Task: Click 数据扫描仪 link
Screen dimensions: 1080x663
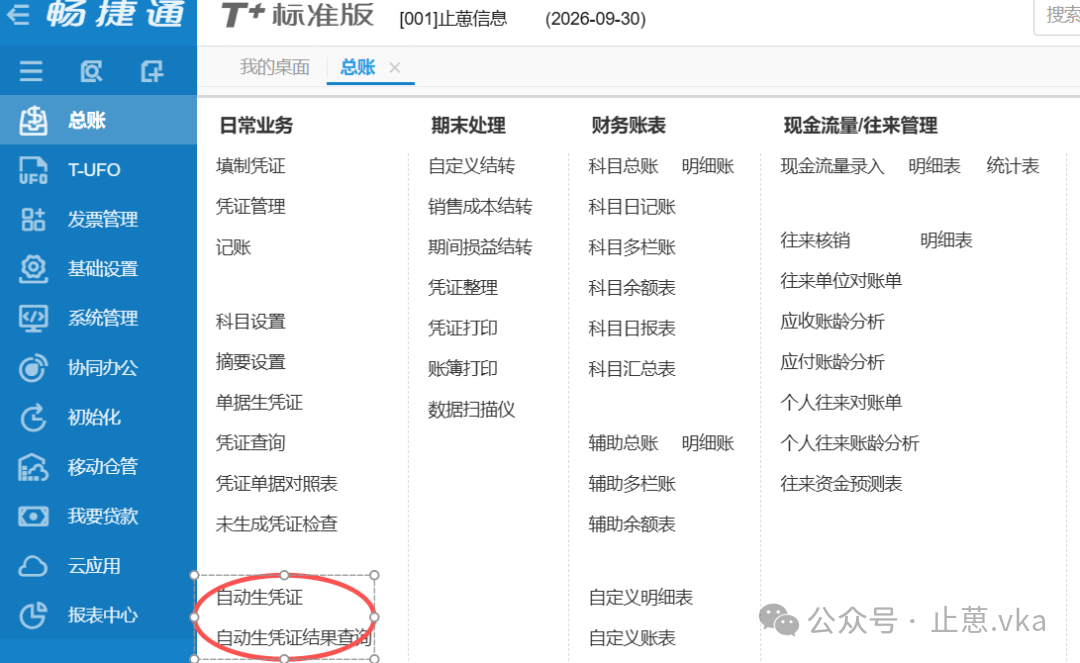Action: (471, 410)
